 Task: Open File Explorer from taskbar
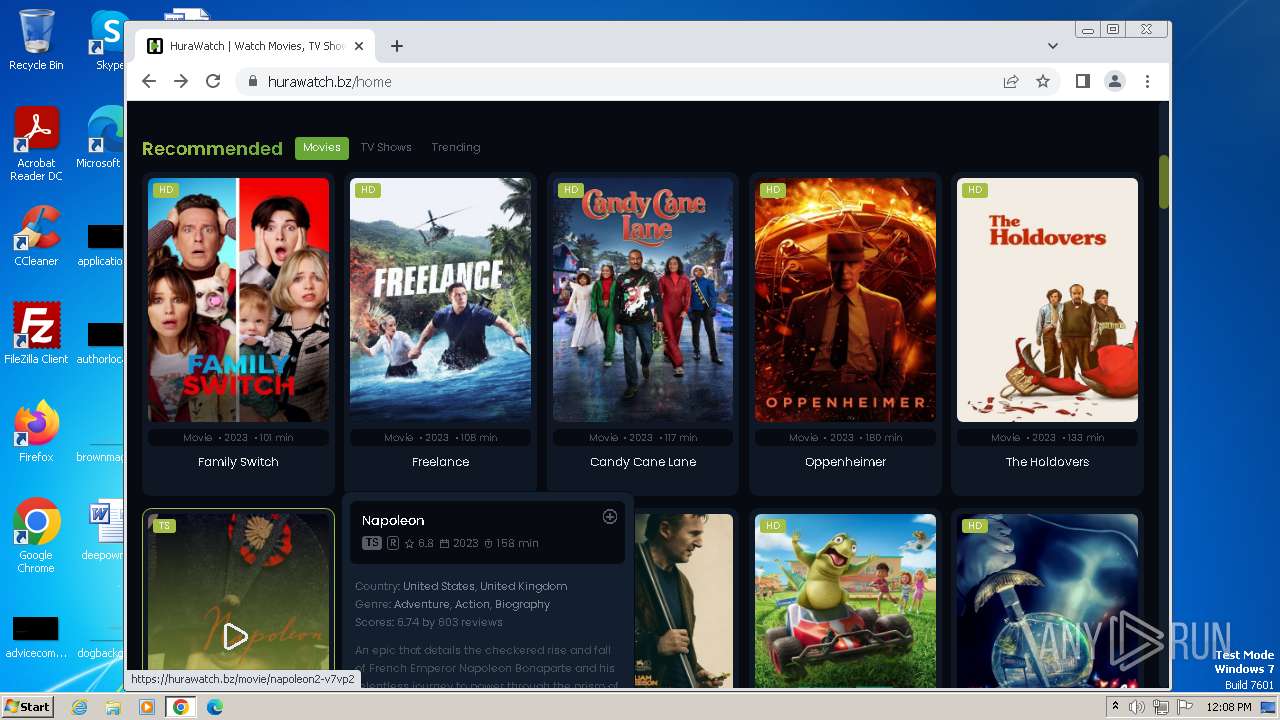[x=113, y=707]
